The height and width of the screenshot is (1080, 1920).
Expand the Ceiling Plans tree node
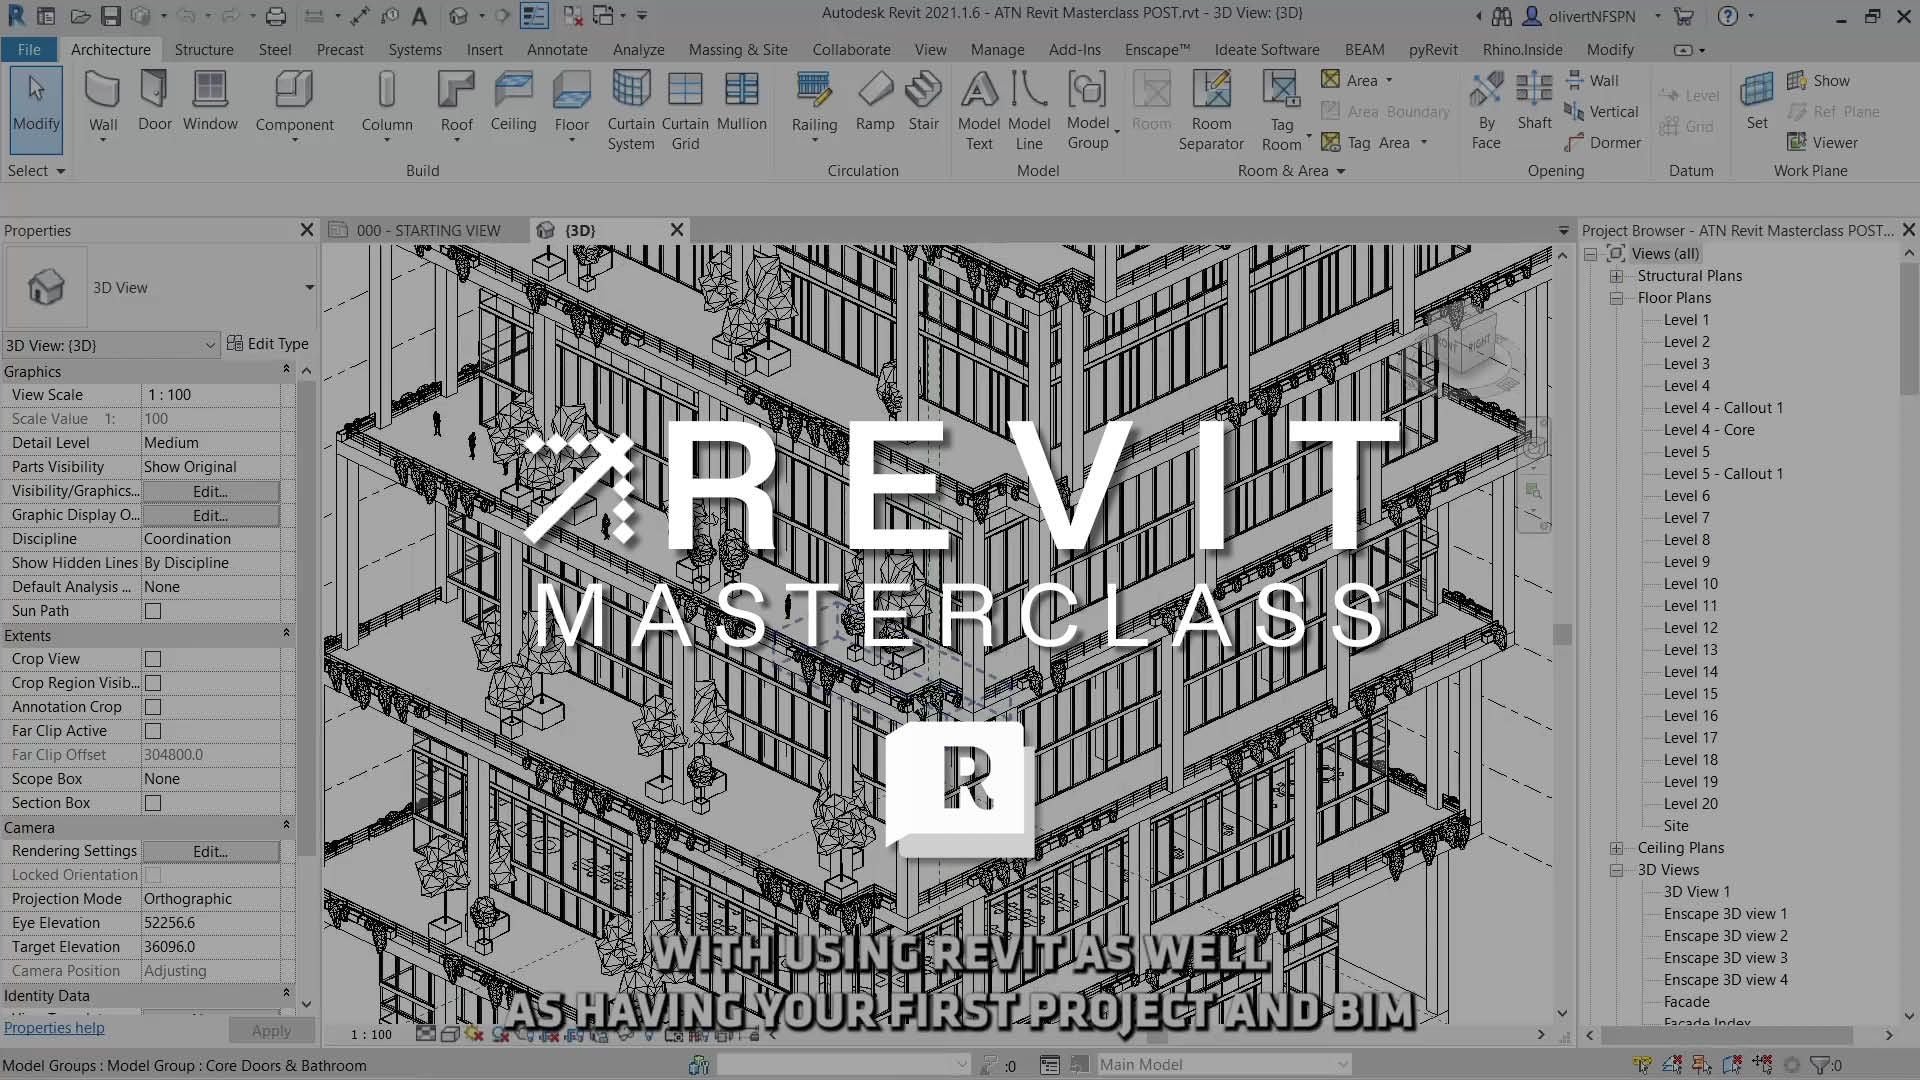(1616, 848)
